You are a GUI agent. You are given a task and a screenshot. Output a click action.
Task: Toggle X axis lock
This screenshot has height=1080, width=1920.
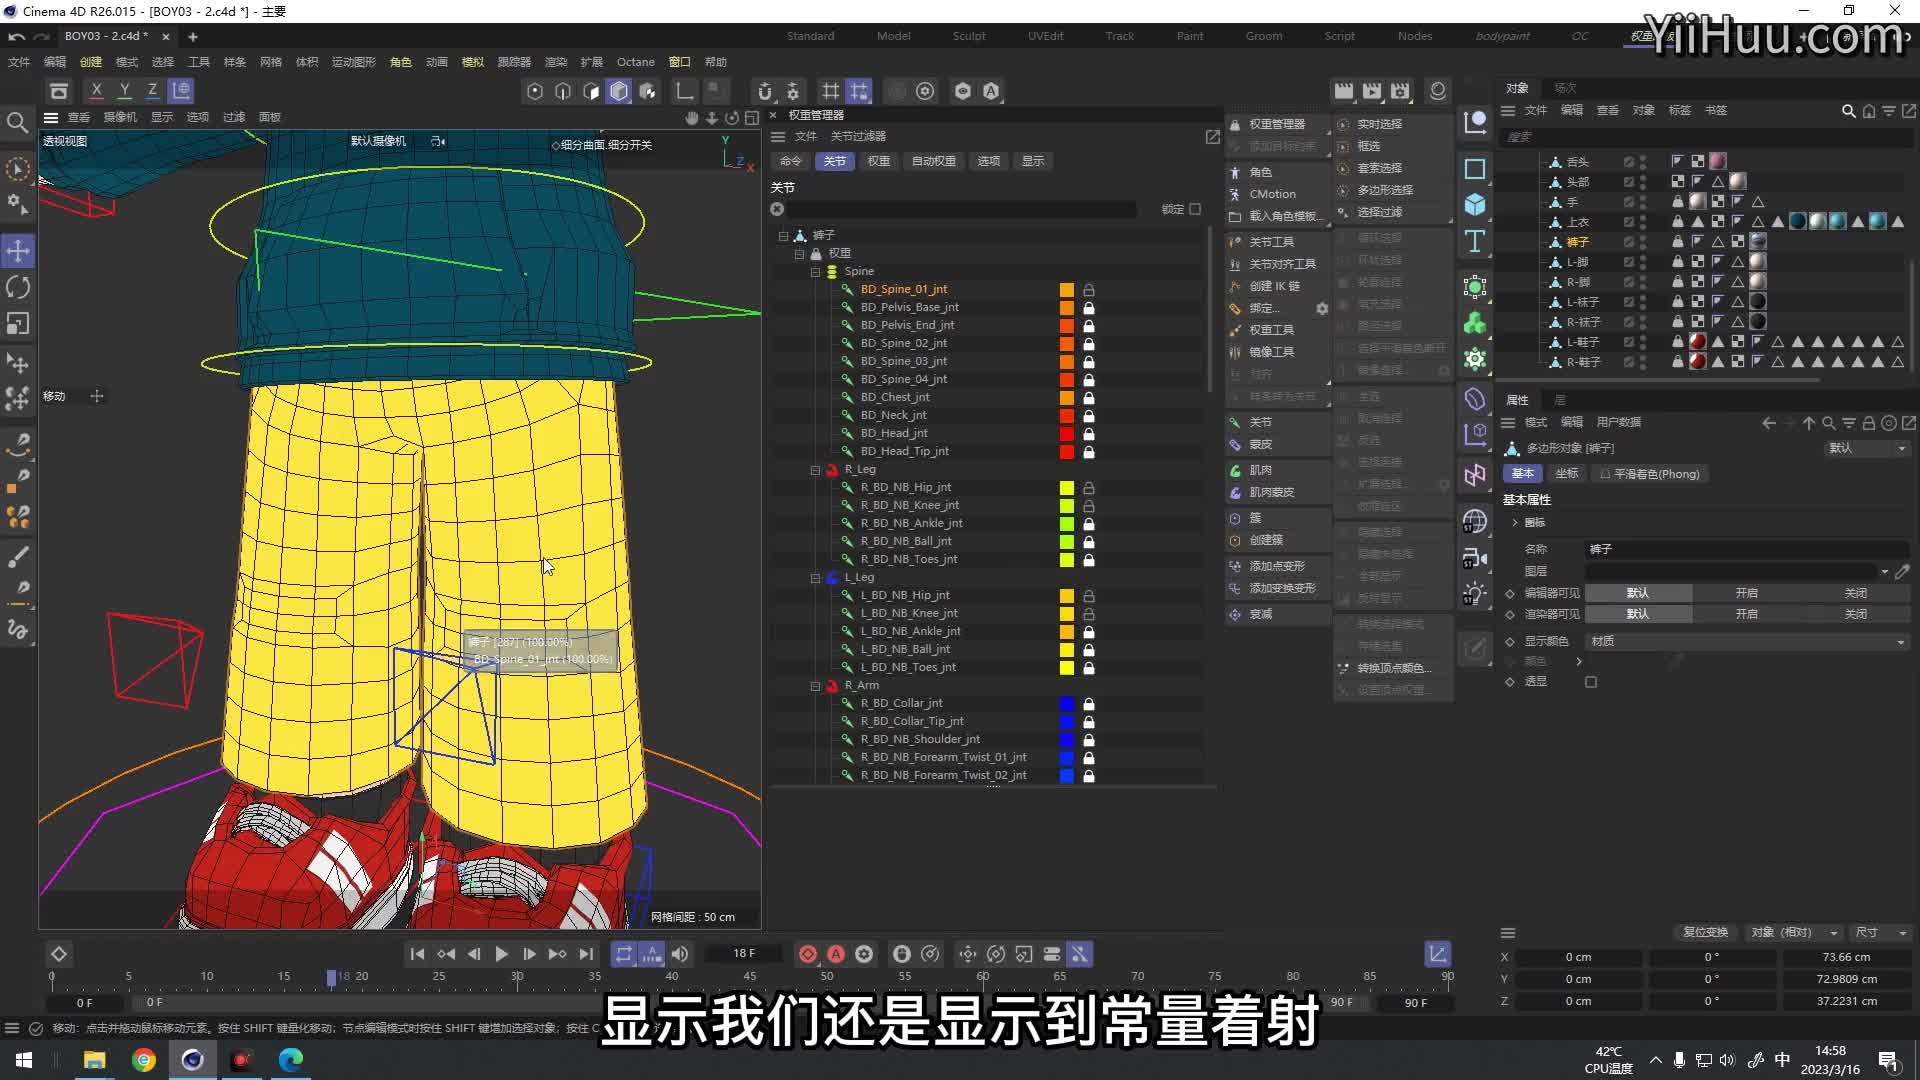(96, 91)
